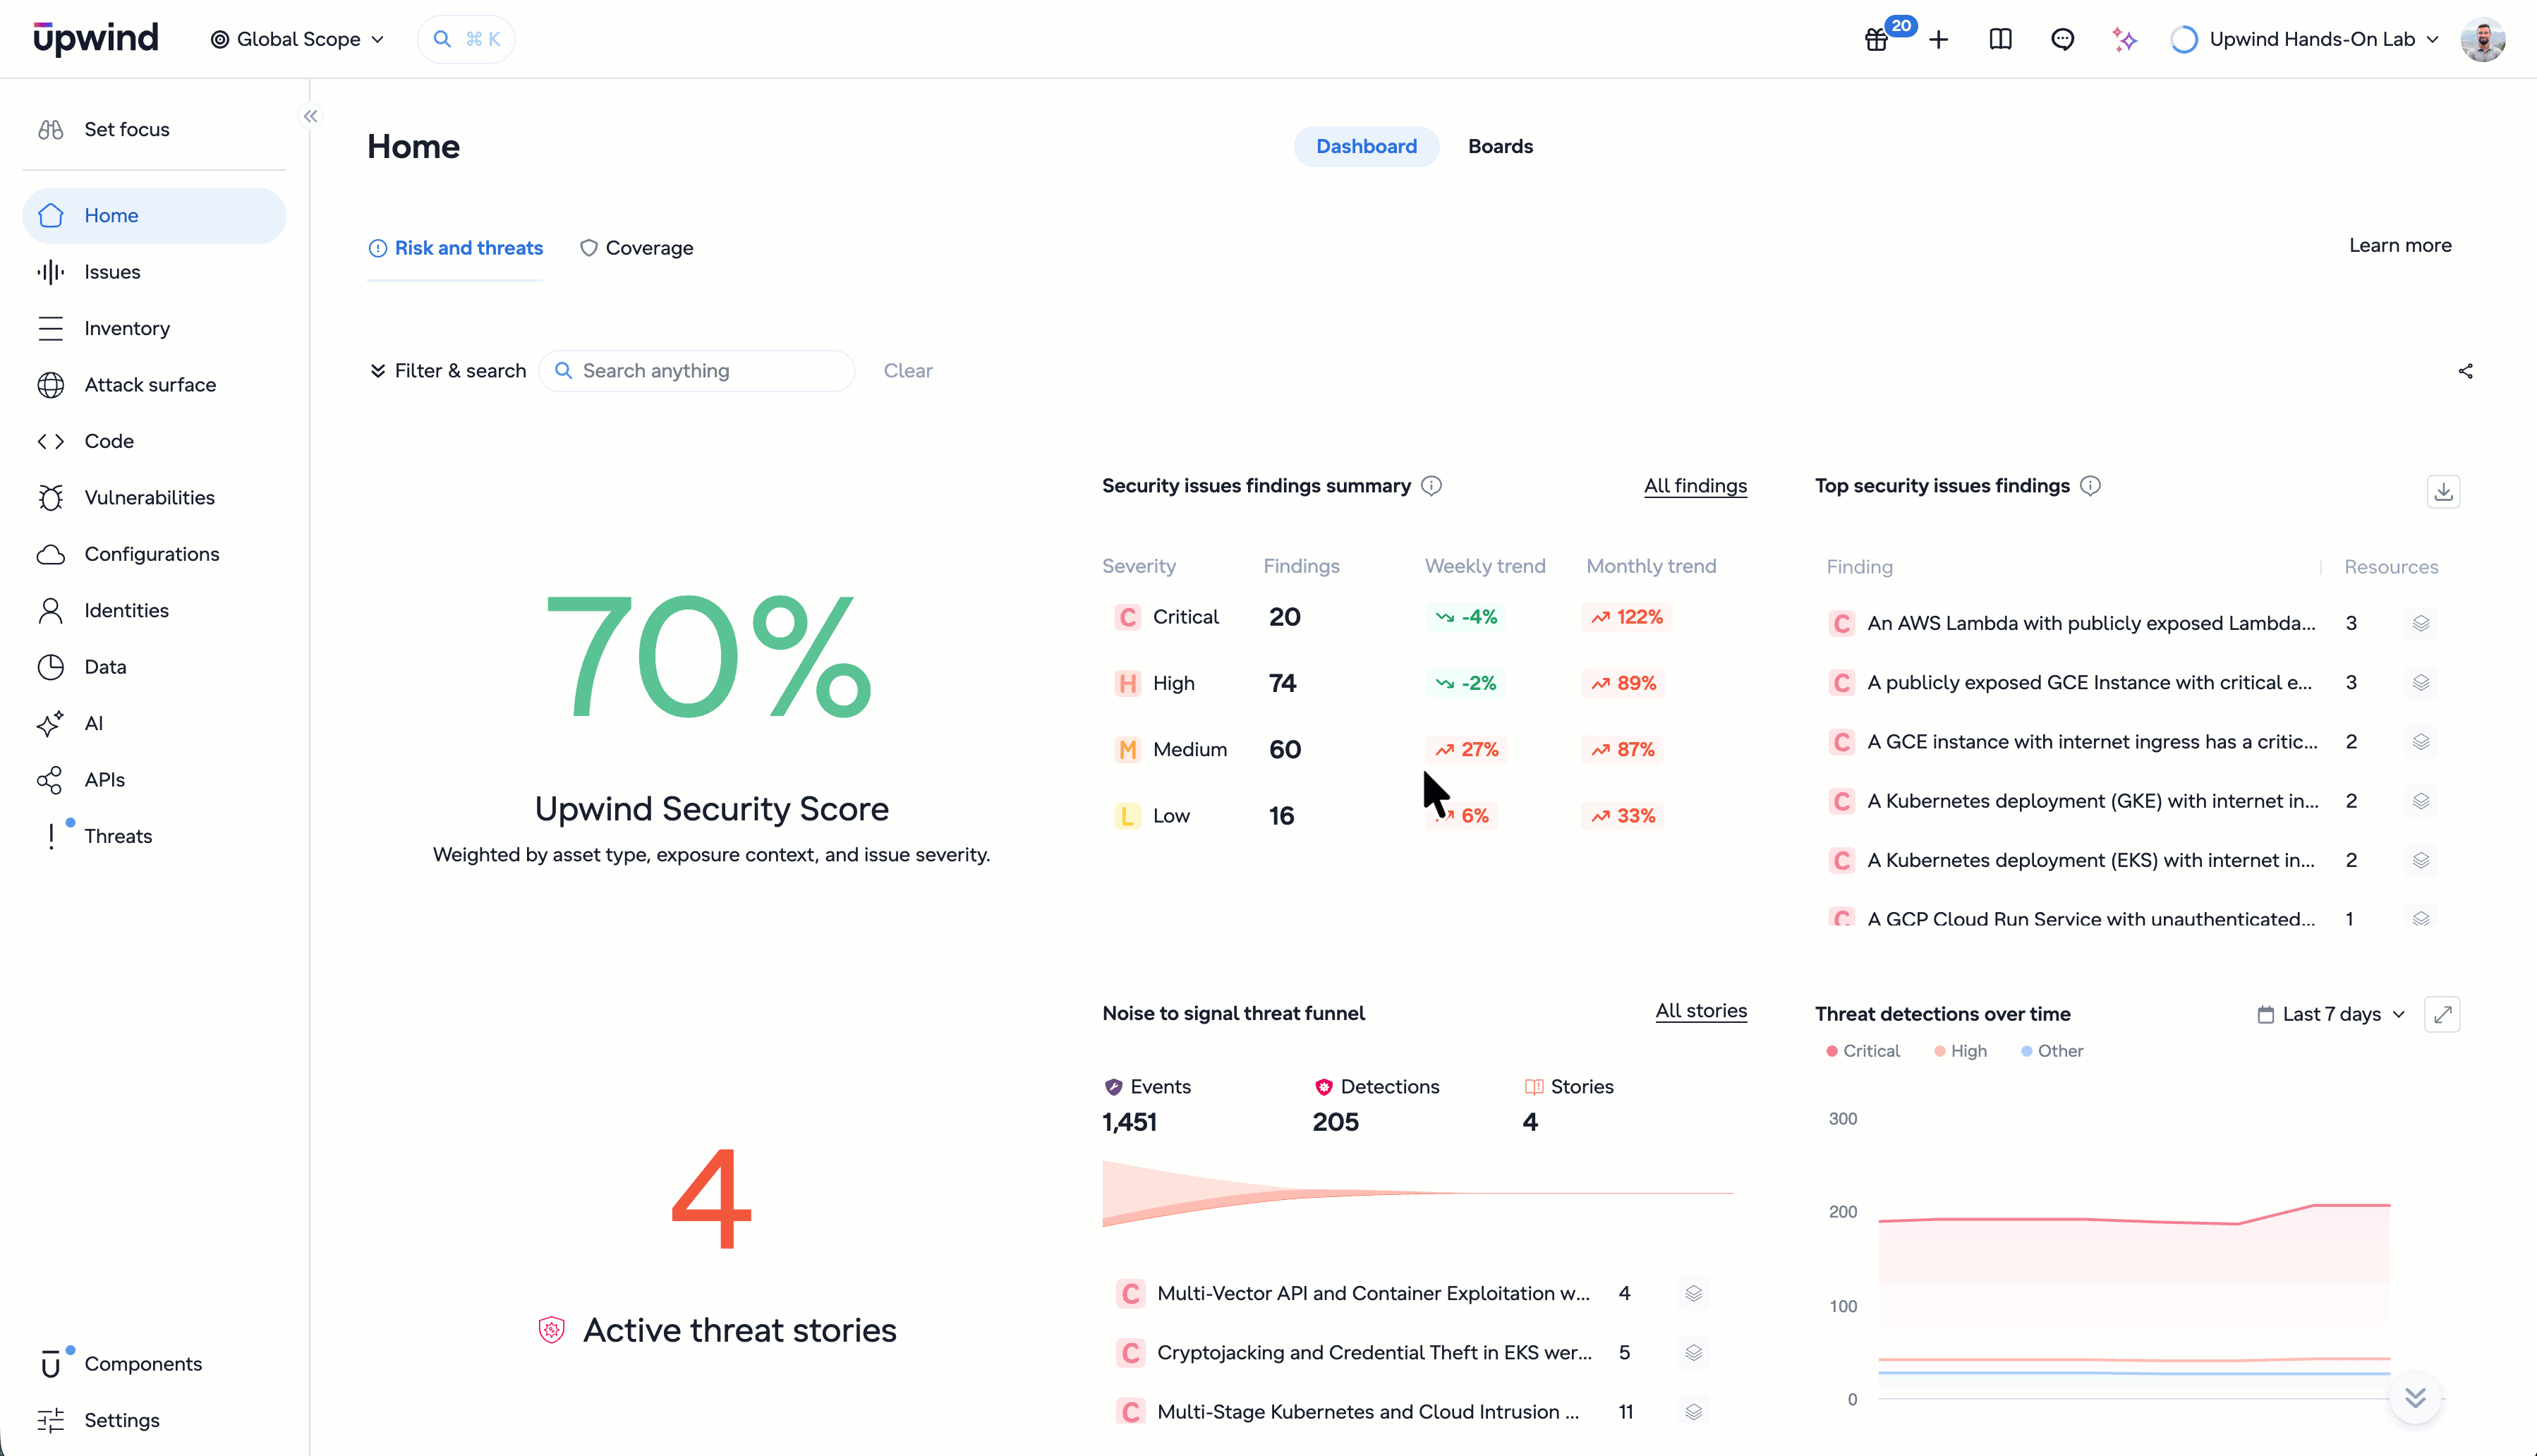Click the Clear filter button
2537x1456 pixels.
(908, 371)
